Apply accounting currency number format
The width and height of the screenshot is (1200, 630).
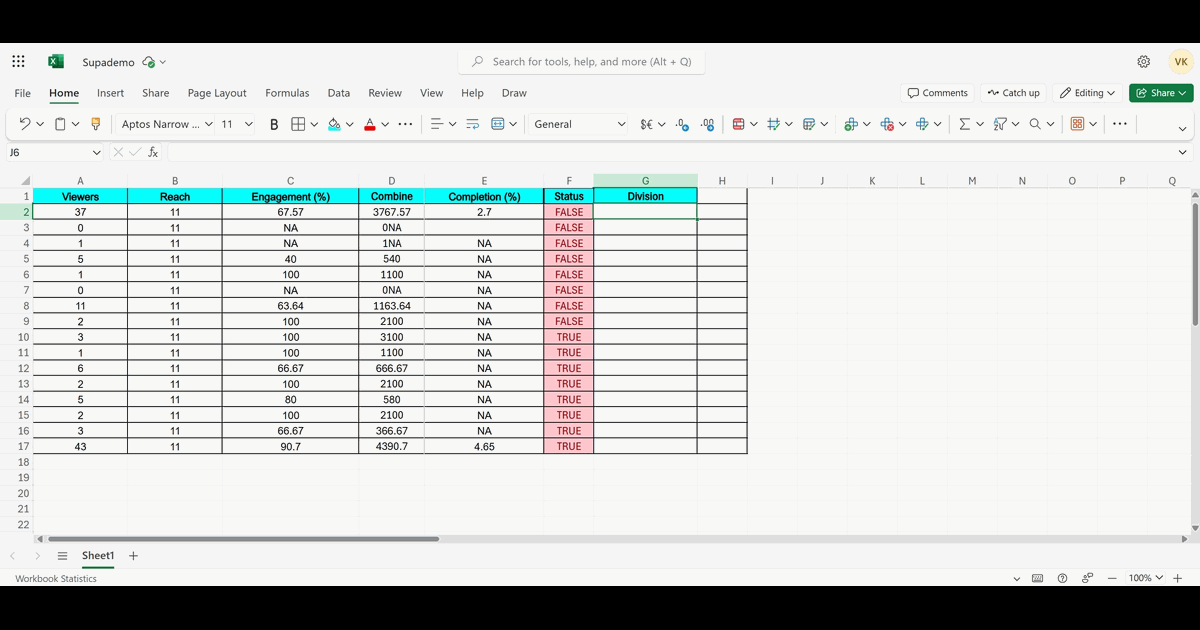coord(646,124)
